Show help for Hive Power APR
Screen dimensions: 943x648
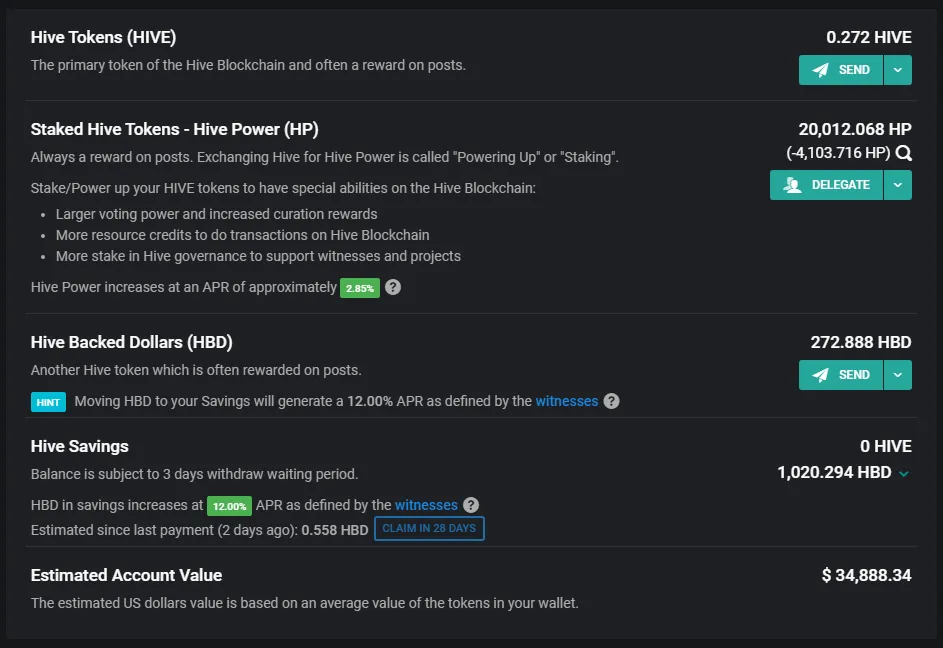(393, 287)
